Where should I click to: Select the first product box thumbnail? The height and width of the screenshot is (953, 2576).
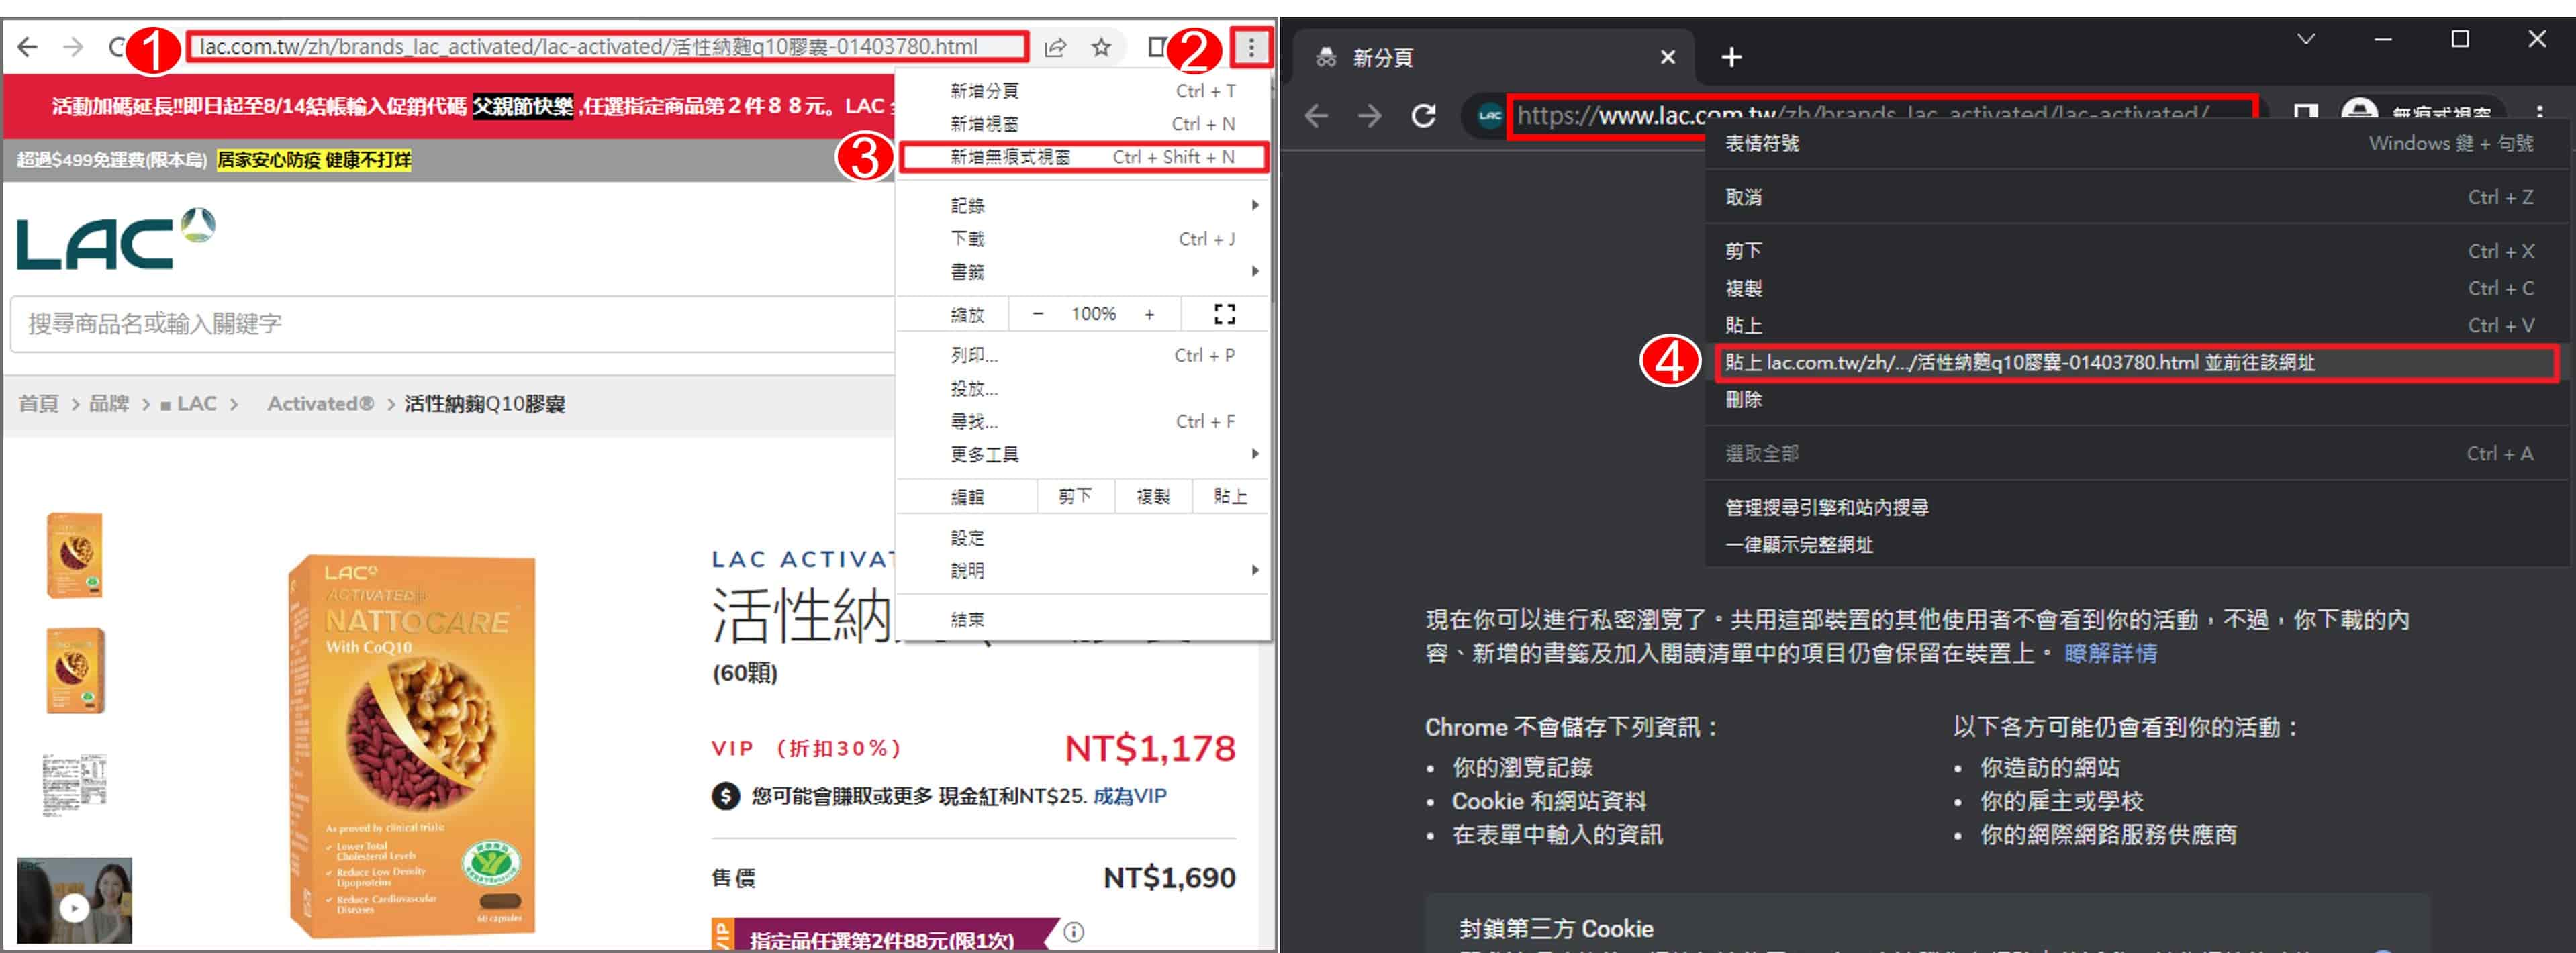[x=75, y=555]
